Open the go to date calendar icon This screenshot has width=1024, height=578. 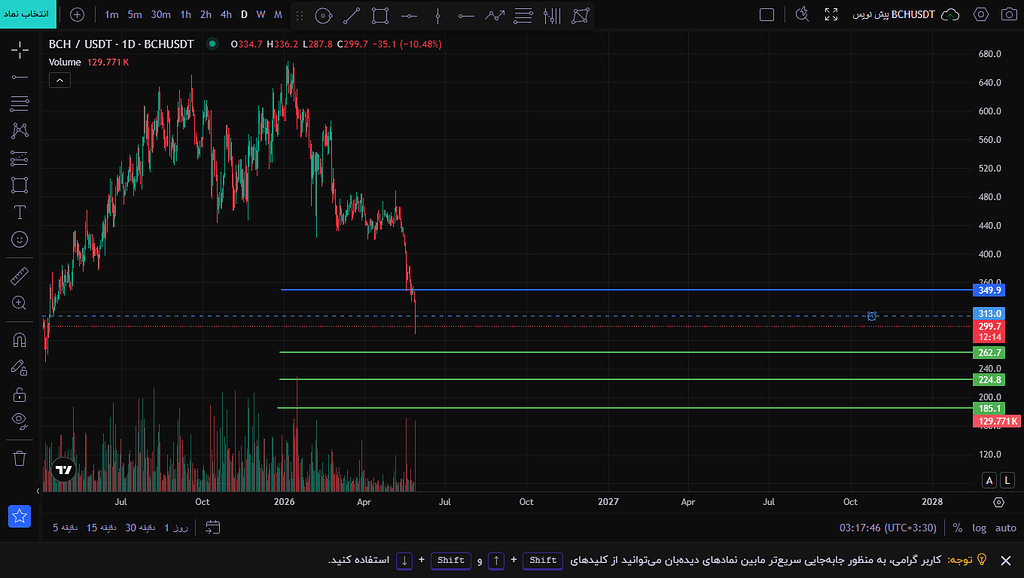click(213, 527)
